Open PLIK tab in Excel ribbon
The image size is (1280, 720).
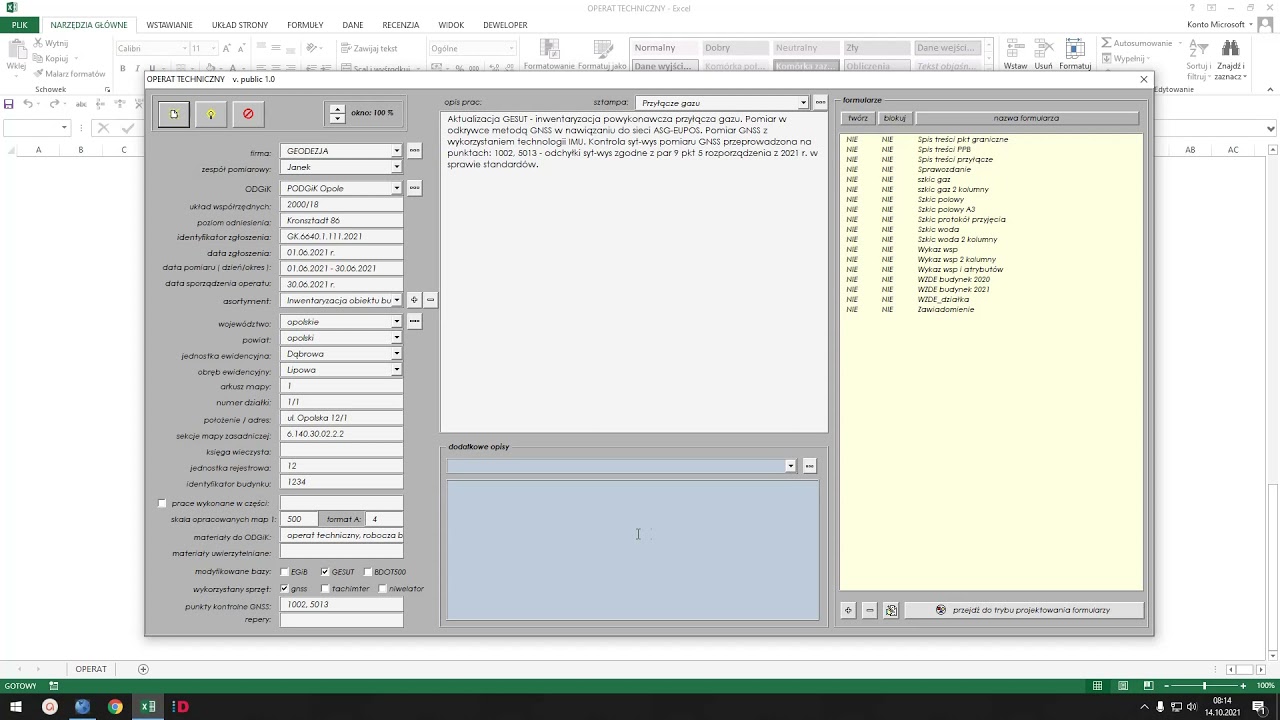[x=19, y=24]
